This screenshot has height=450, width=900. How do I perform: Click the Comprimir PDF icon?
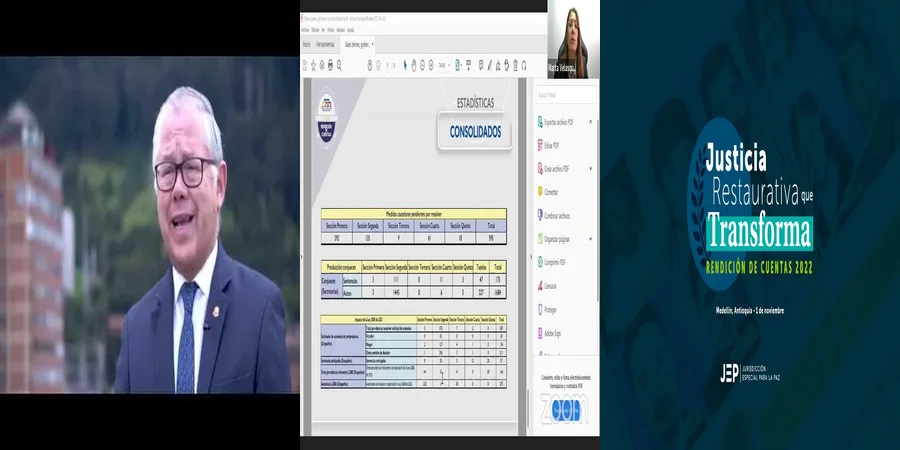[x=540, y=262]
